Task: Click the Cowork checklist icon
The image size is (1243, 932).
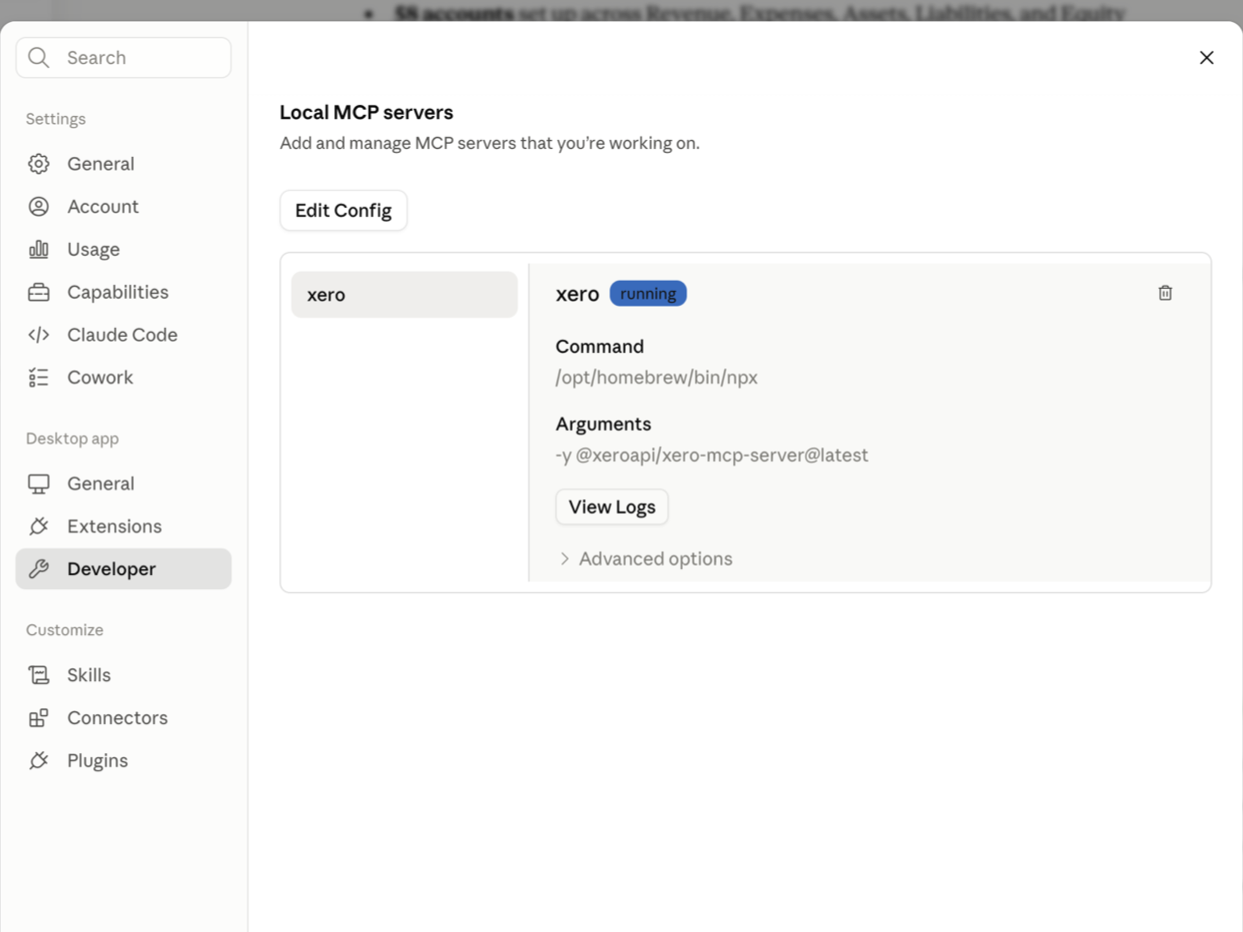Action: (39, 377)
